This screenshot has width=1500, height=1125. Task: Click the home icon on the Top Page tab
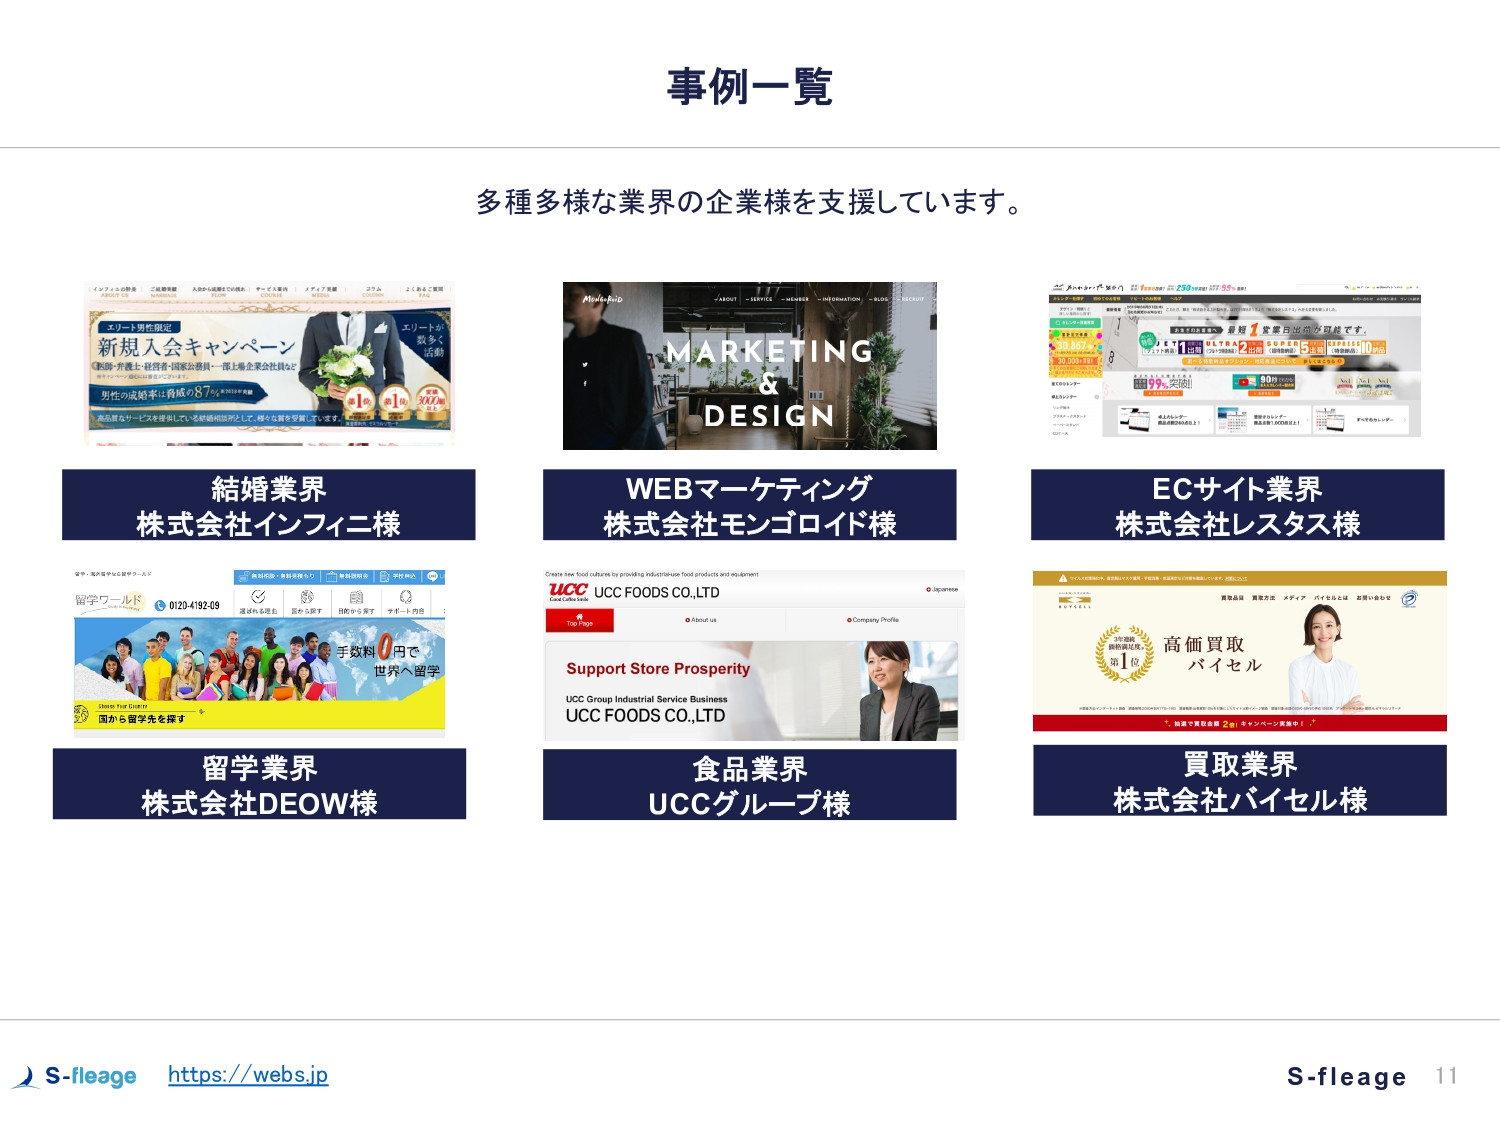[x=579, y=614]
